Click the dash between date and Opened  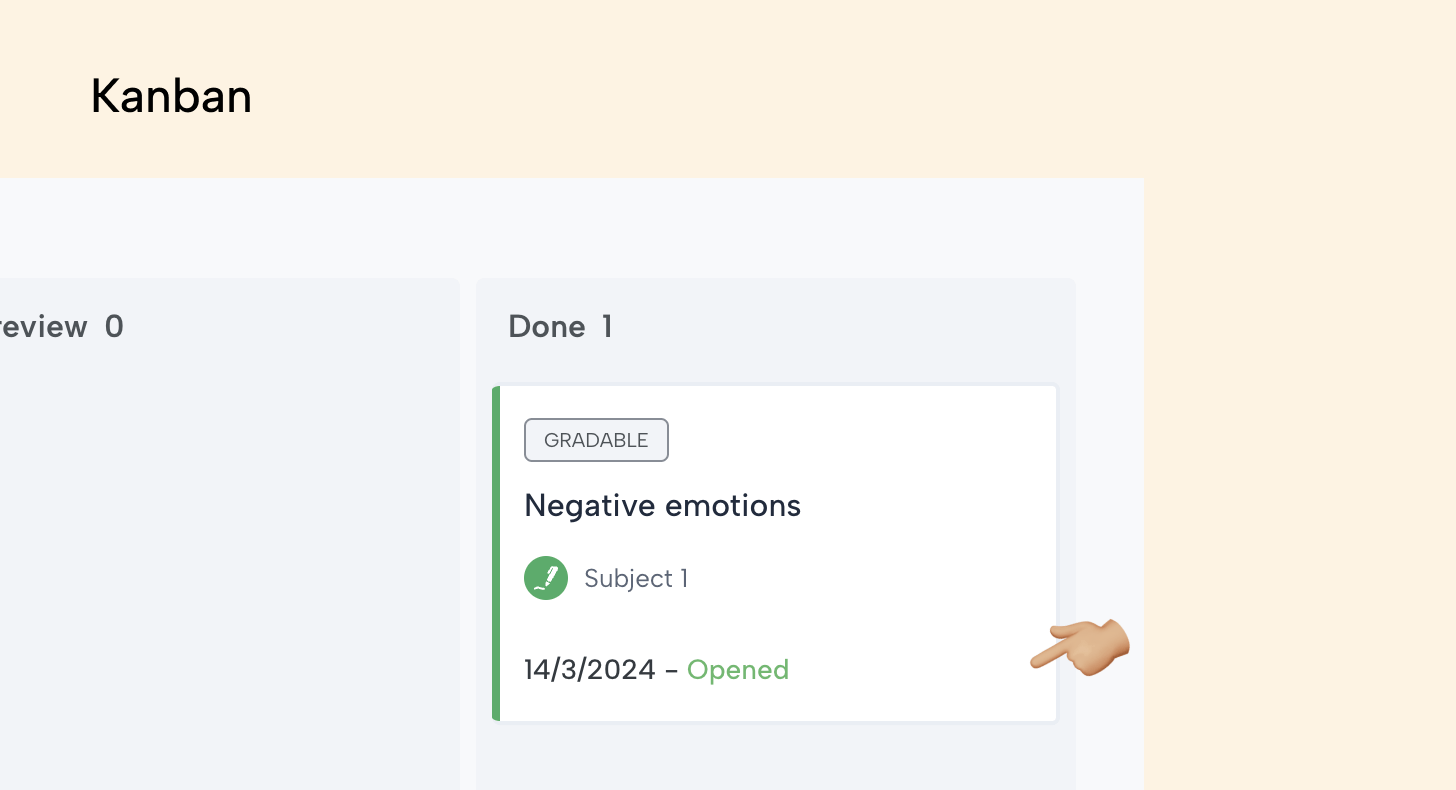coord(671,669)
